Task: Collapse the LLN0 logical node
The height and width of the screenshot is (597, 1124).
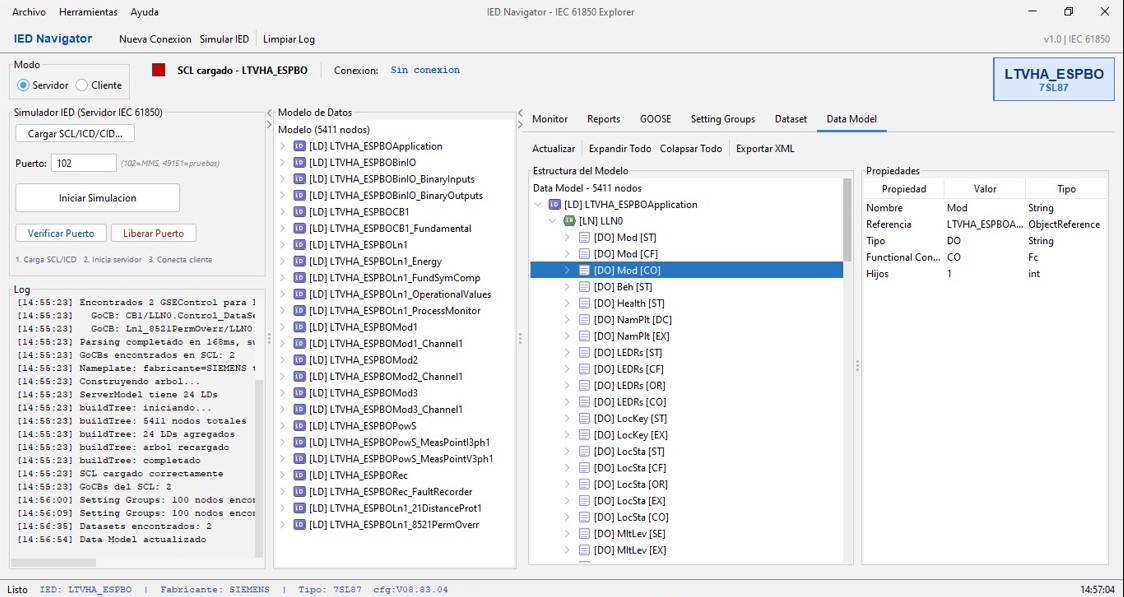Action: coord(553,221)
